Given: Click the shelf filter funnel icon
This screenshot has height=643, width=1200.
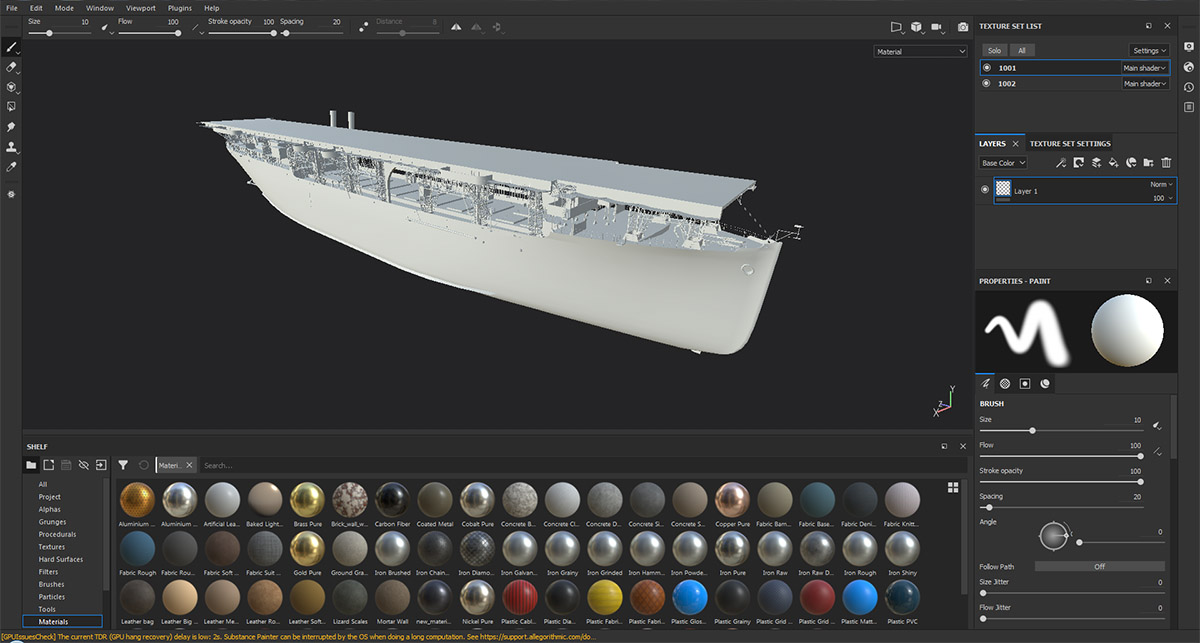Looking at the screenshot, I should 123,465.
